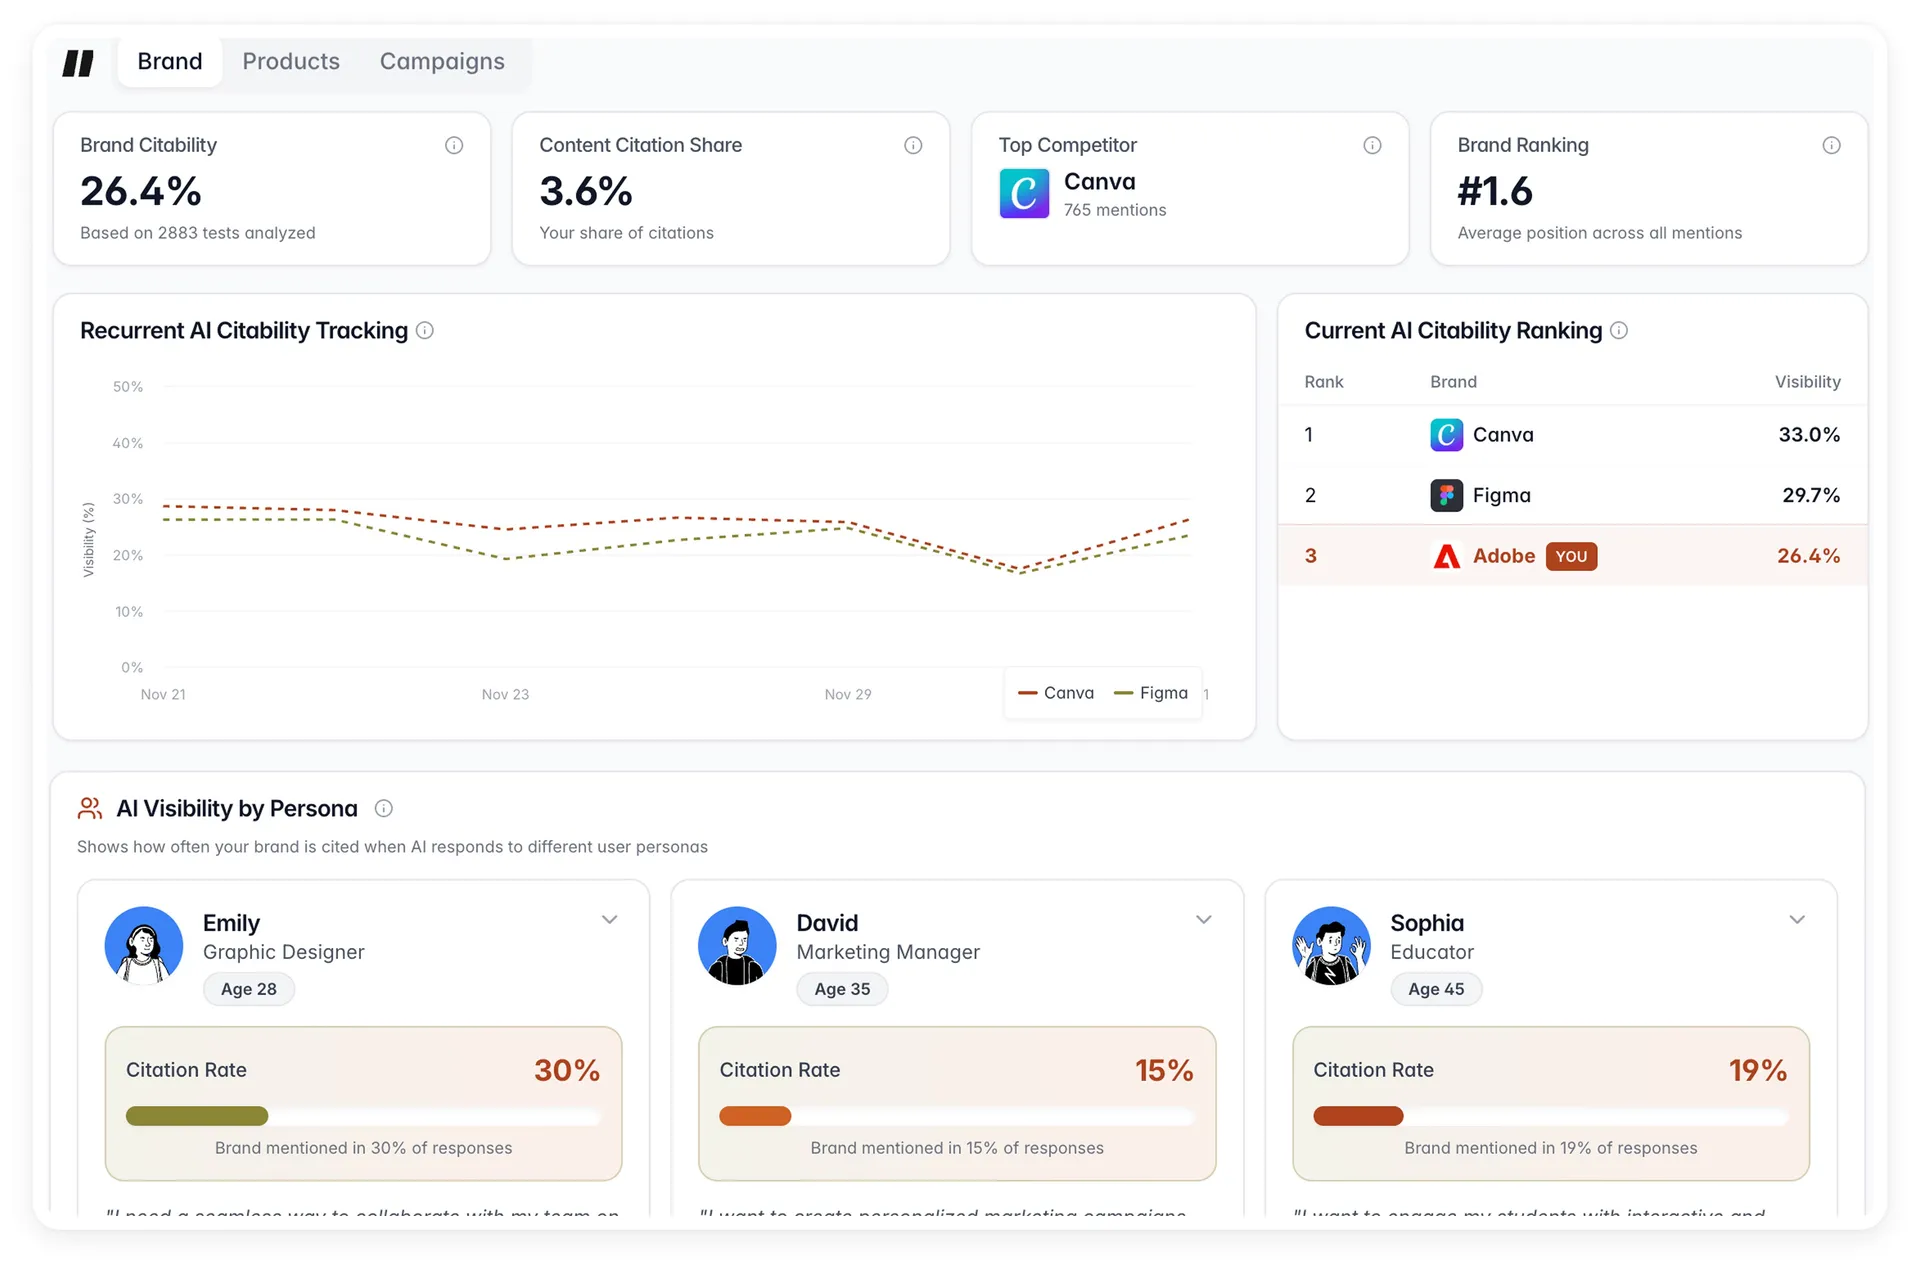Screen dimensions: 1920x1271
Task: Click the YOU badge next to Adobe
Action: click(1571, 556)
